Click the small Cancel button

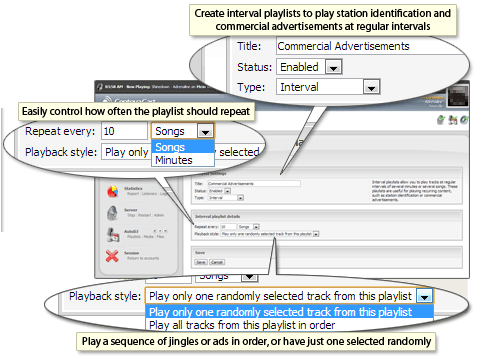pos(217,262)
